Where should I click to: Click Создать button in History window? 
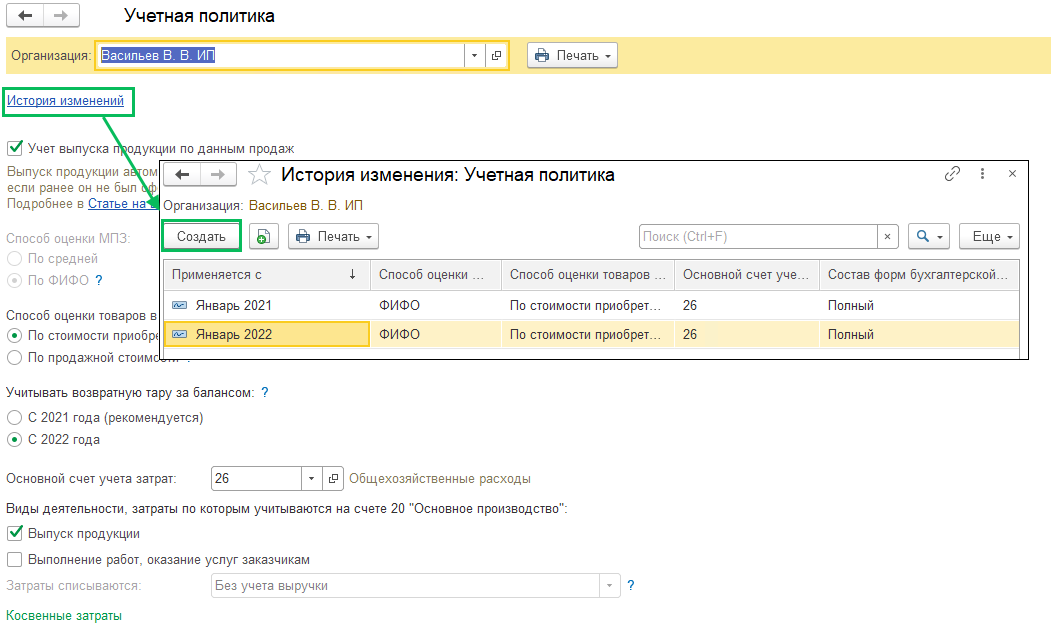click(201, 237)
